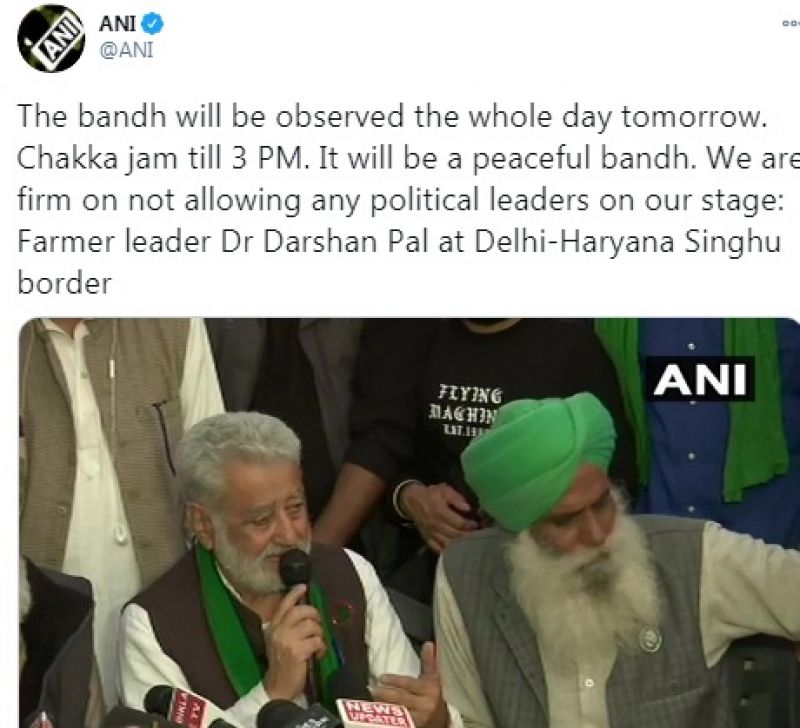Open the ANI display name link
This screenshot has height=728, width=800.
117,23
